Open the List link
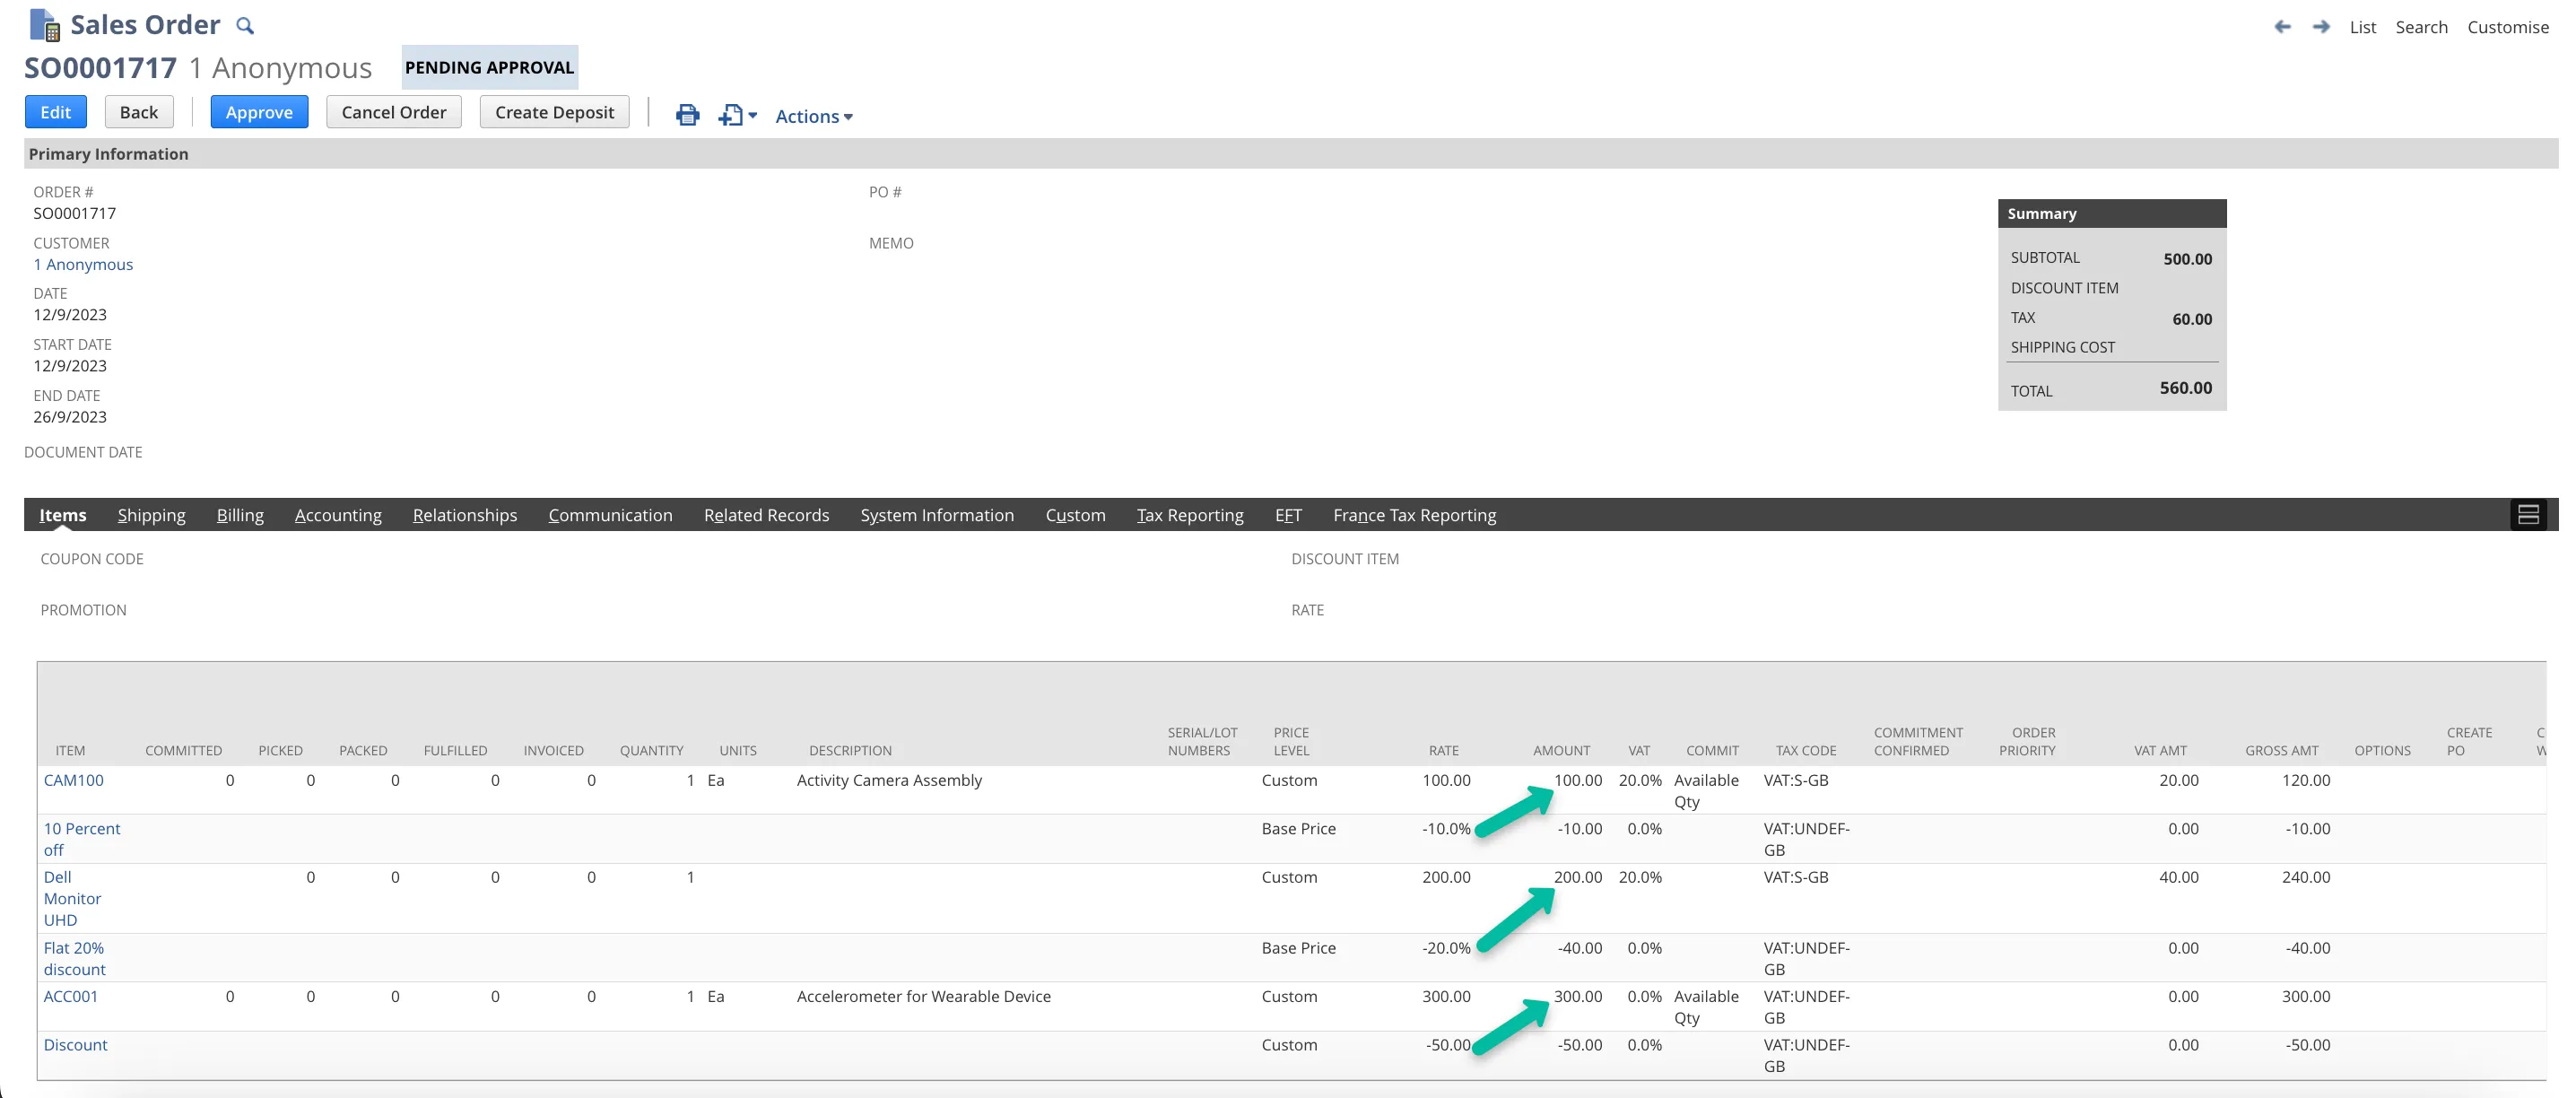 pyautogui.click(x=2363, y=27)
